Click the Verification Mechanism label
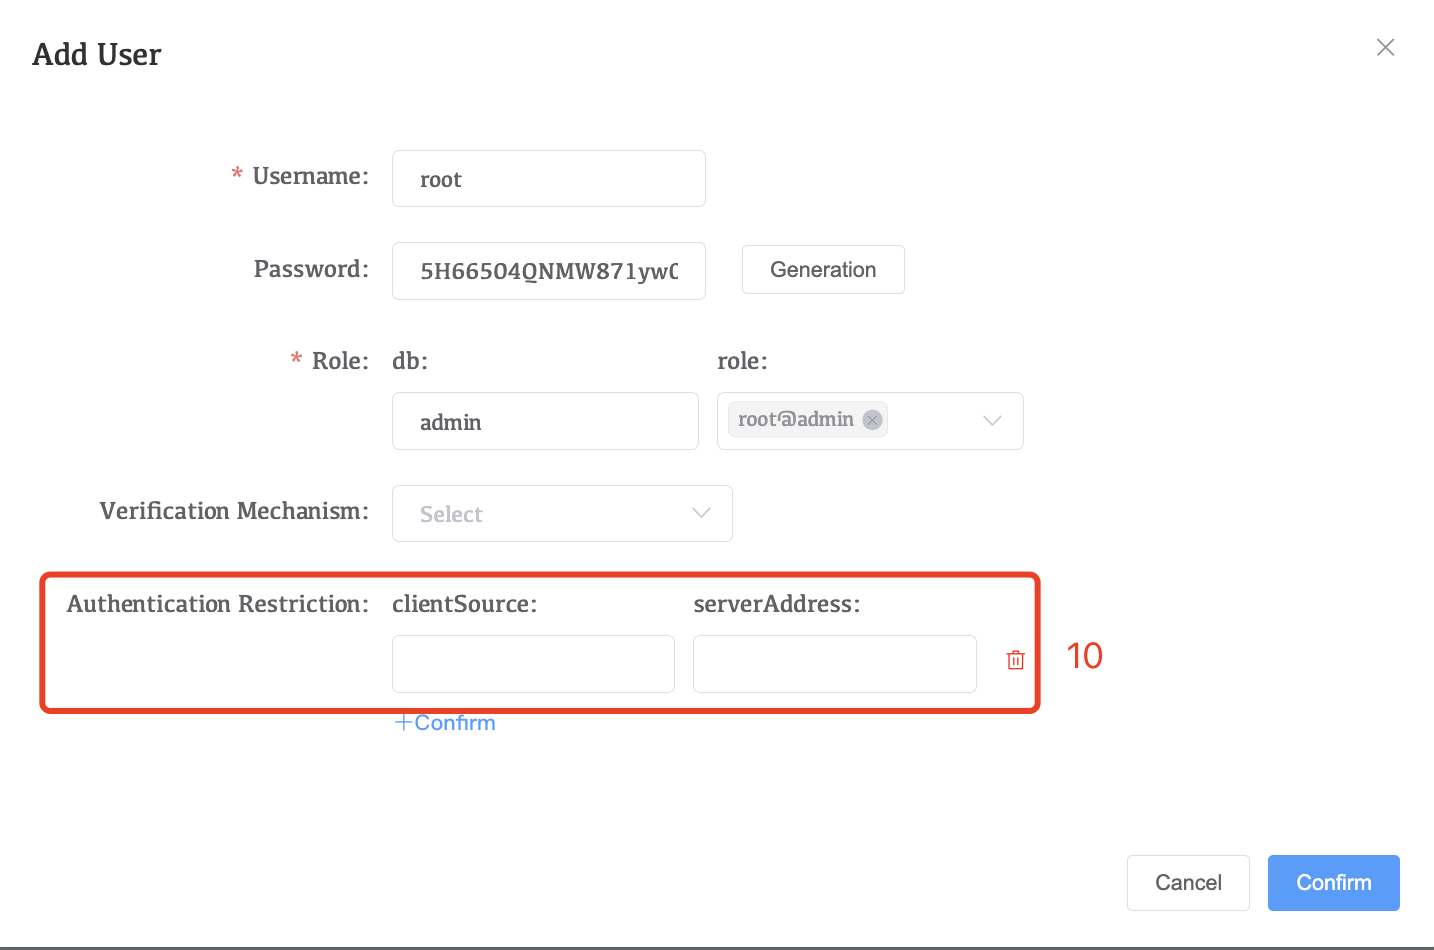 pyautogui.click(x=234, y=511)
